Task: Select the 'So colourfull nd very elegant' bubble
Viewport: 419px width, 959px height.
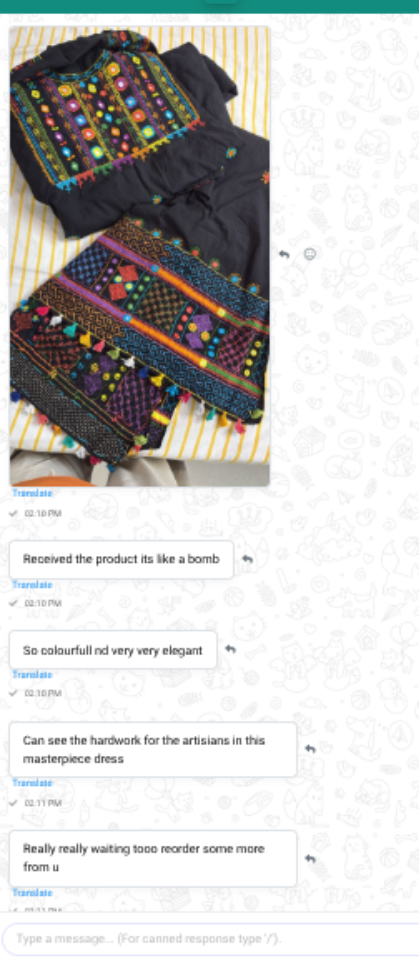Action: point(113,650)
